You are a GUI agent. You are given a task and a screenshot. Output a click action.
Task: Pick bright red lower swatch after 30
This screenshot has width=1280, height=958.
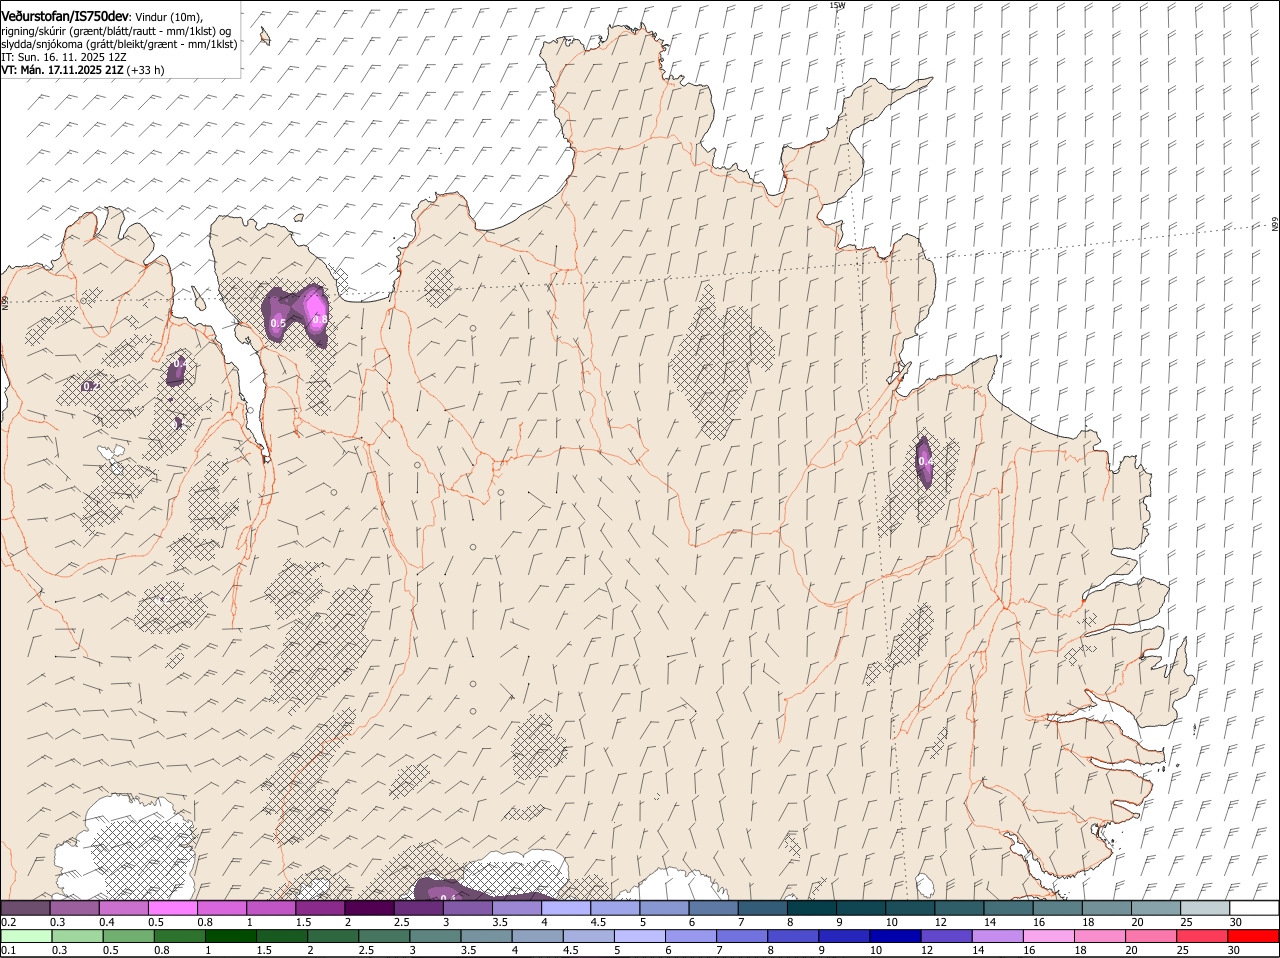point(1253,936)
